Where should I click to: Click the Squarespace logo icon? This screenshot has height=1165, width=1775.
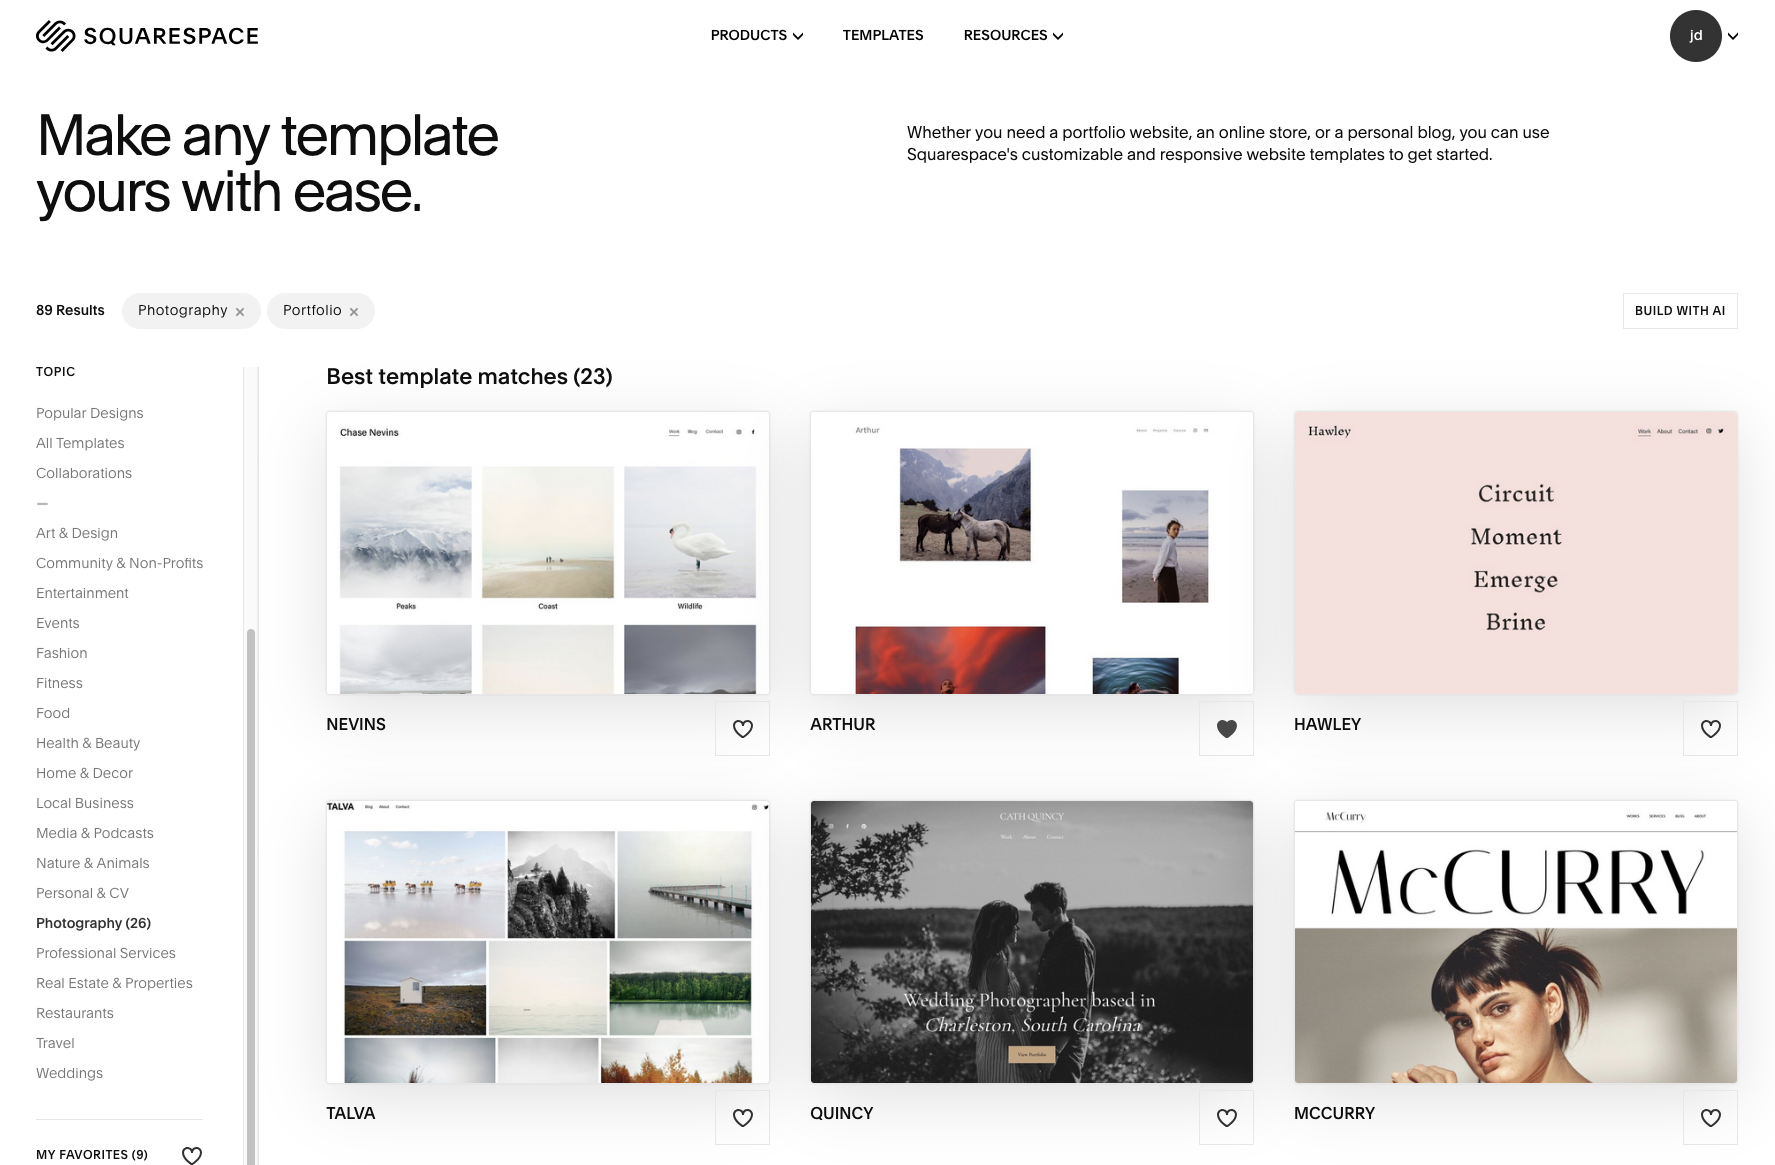click(x=55, y=36)
